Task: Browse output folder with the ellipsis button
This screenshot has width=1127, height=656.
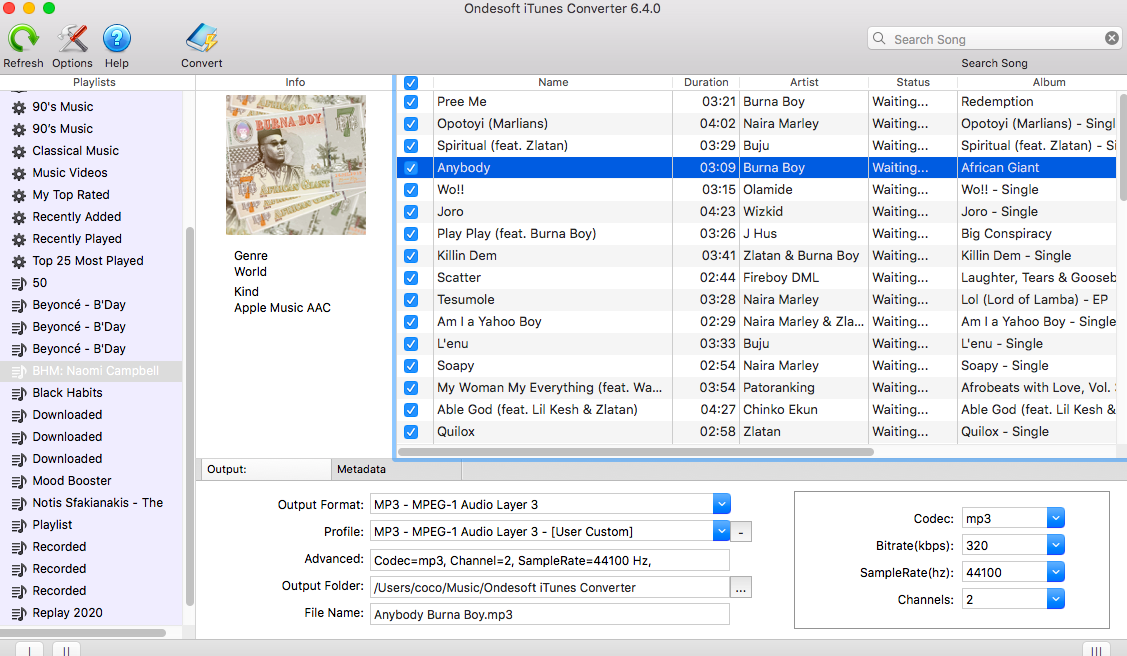Action: point(741,588)
